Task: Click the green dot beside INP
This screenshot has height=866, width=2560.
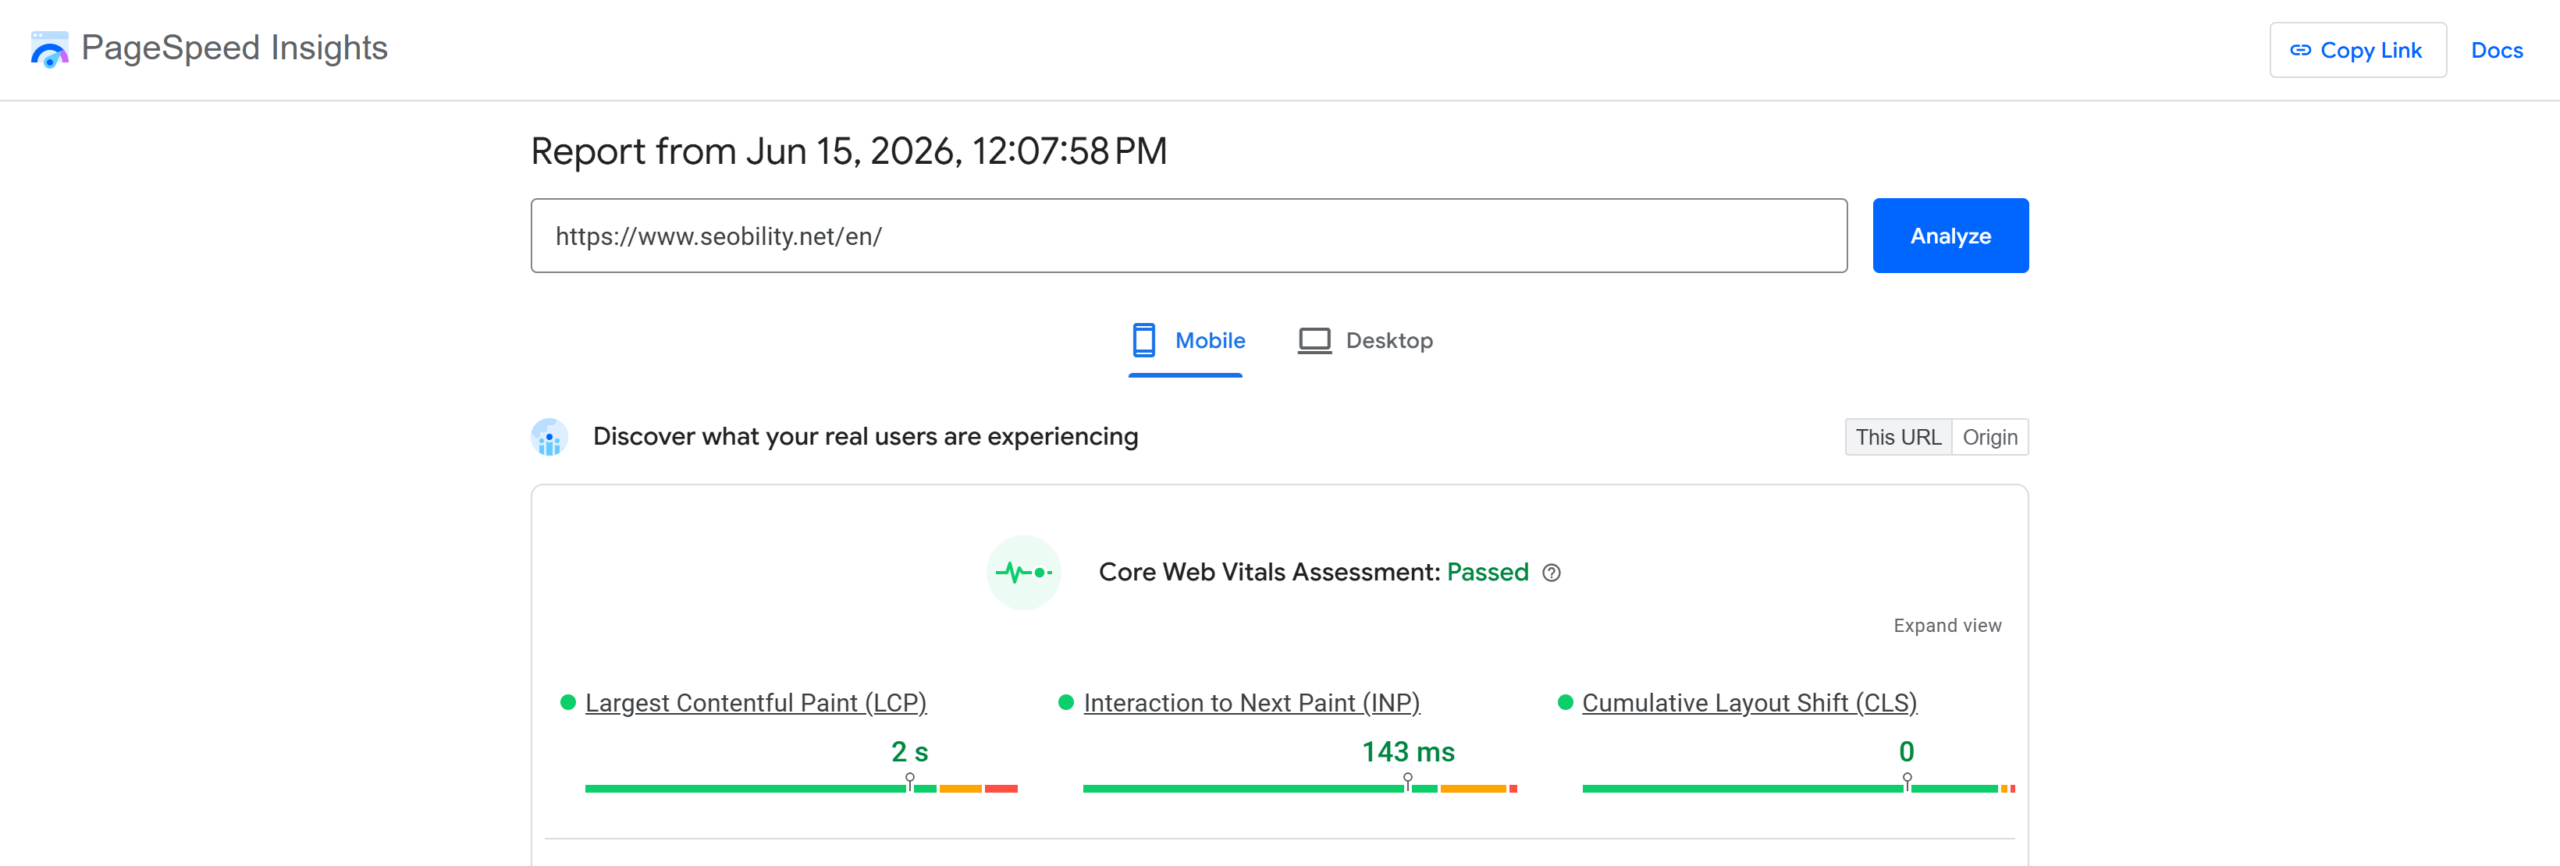Action: (x=1066, y=702)
